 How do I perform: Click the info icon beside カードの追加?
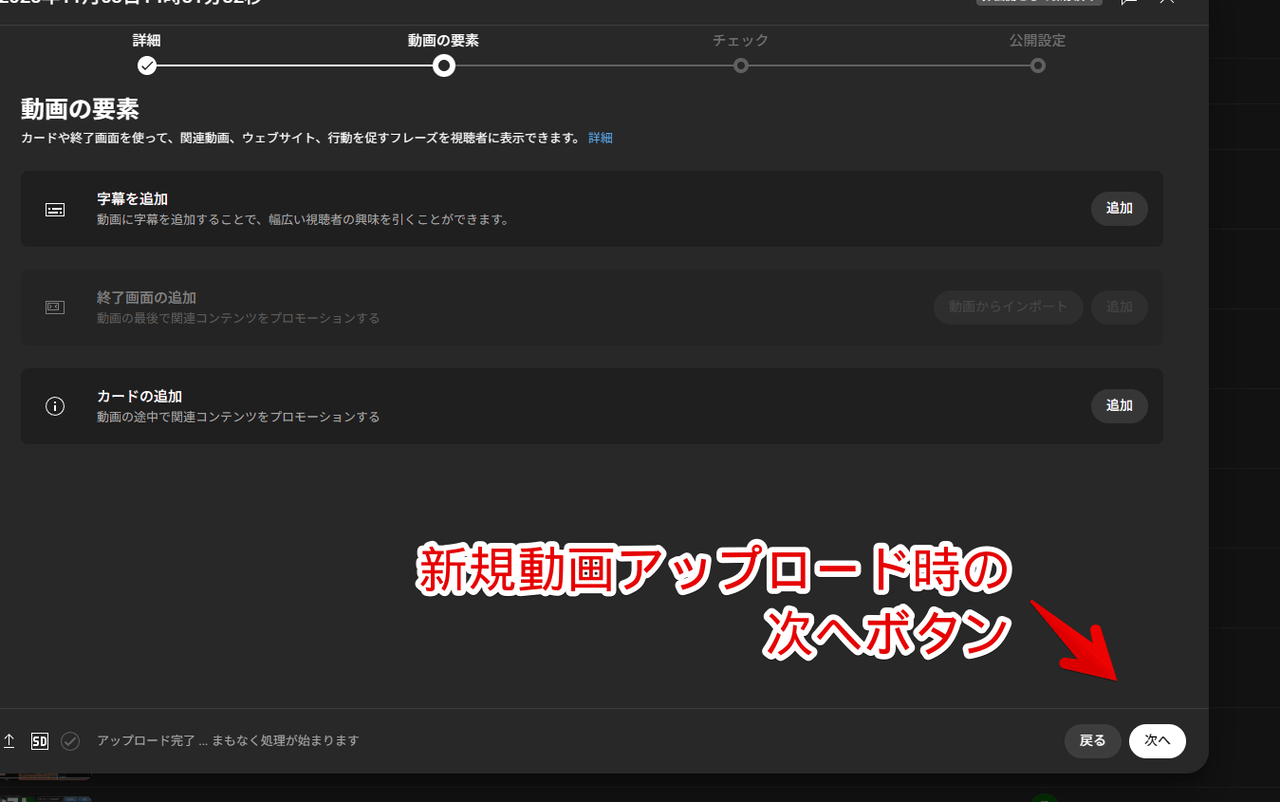click(55, 406)
